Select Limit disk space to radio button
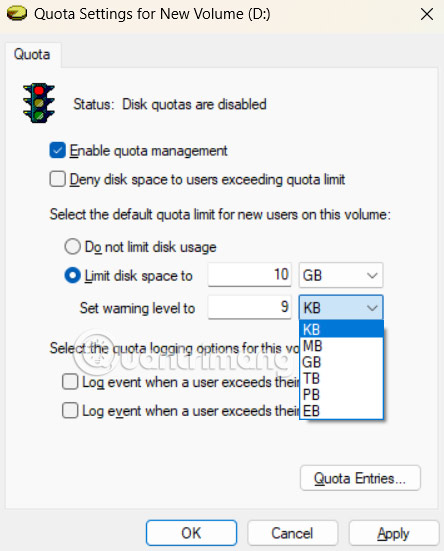Image resolution: width=444 pixels, height=551 pixels. (72, 276)
